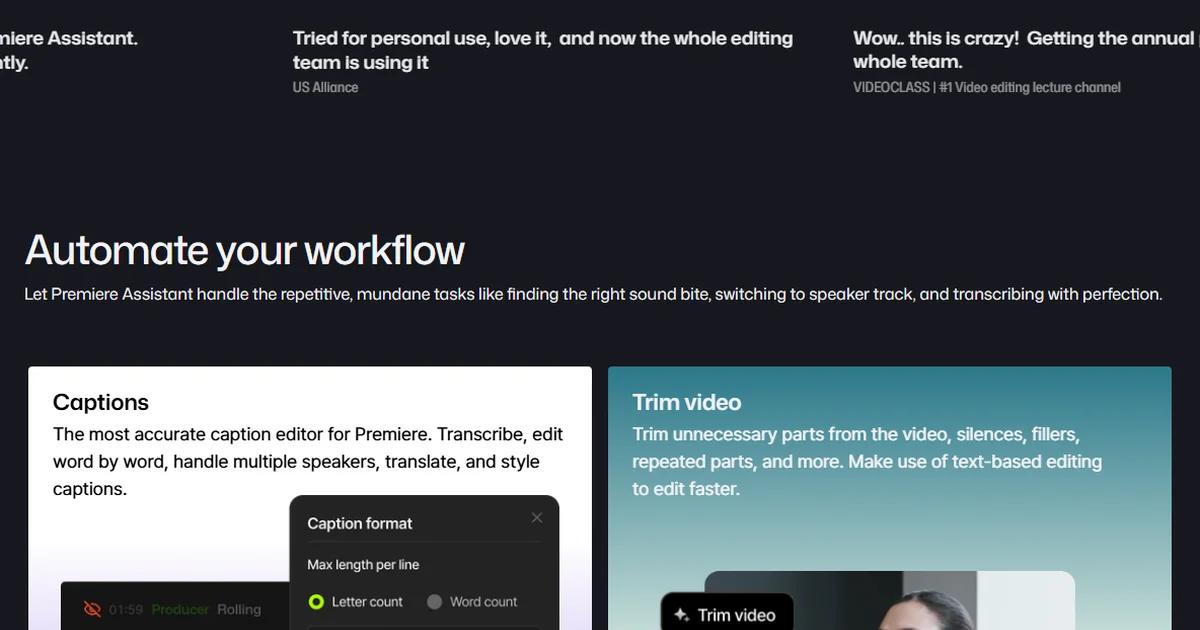This screenshot has height=630, width=1200.
Task: Select the Letter count radio option
Action: click(356, 602)
